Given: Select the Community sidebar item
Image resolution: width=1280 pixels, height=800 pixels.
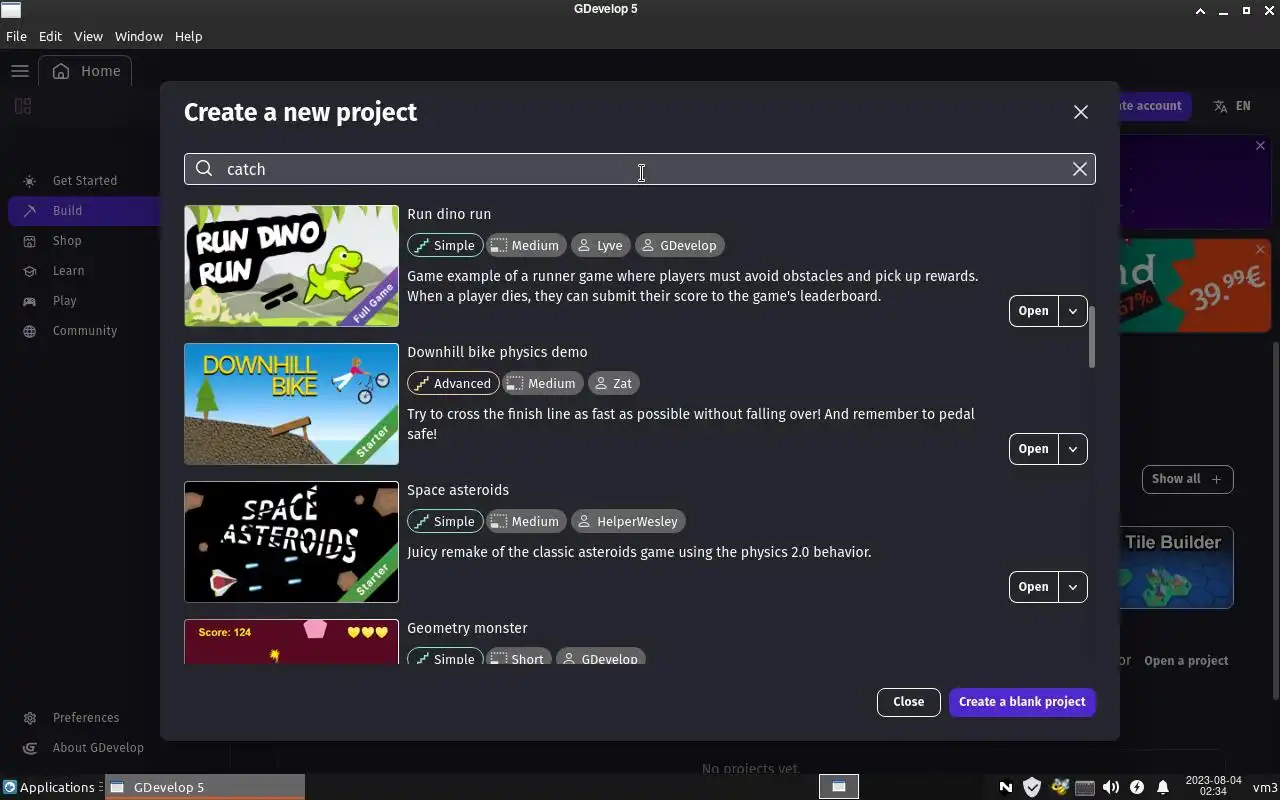Looking at the screenshot, I should pos(84,331).
